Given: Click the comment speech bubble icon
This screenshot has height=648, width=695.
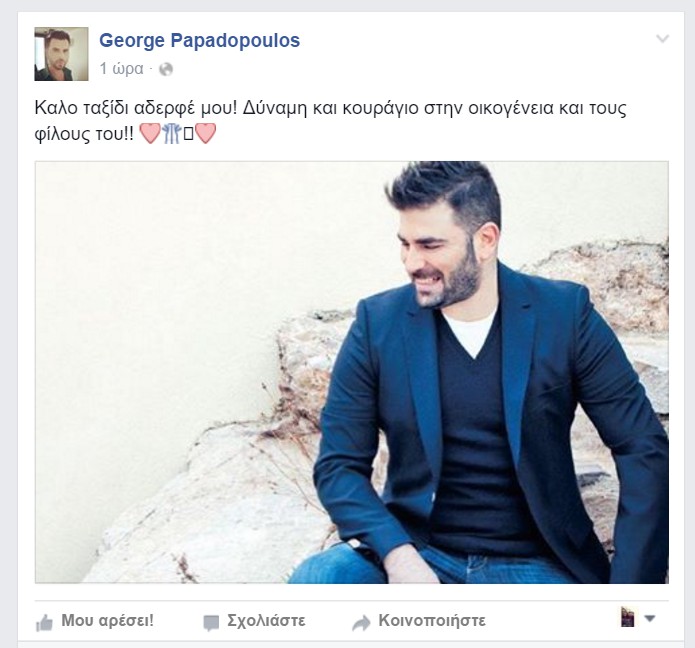Looking at the screenshot, I should click(x=211, y=623).
